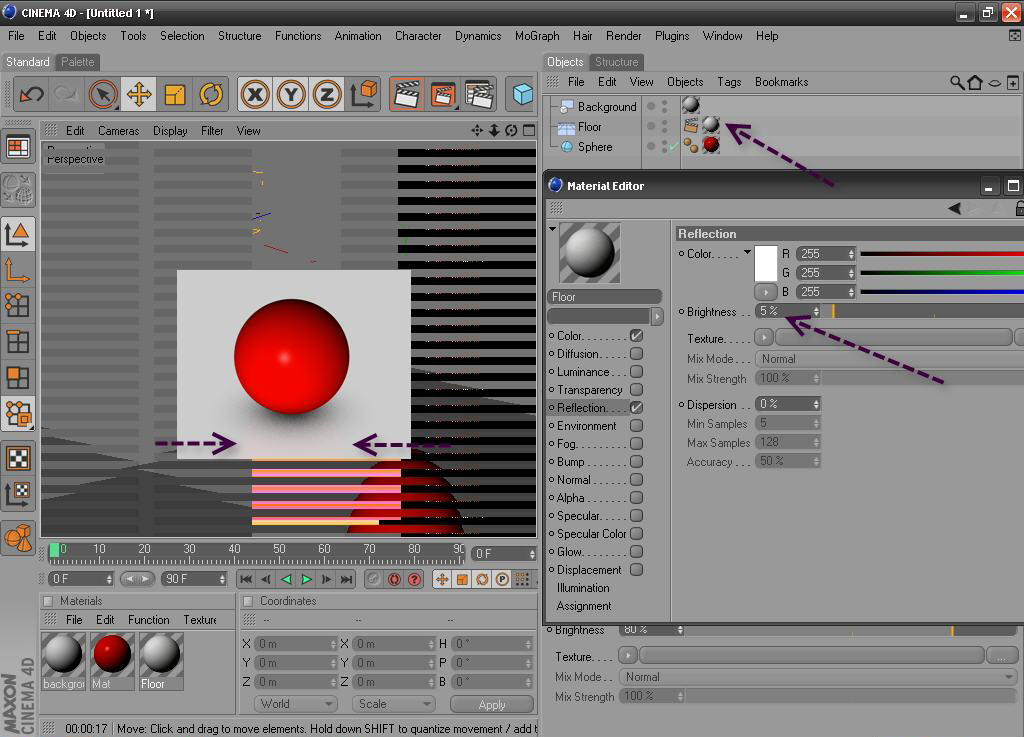Enable Environment channel checkbox

(637, 426)
